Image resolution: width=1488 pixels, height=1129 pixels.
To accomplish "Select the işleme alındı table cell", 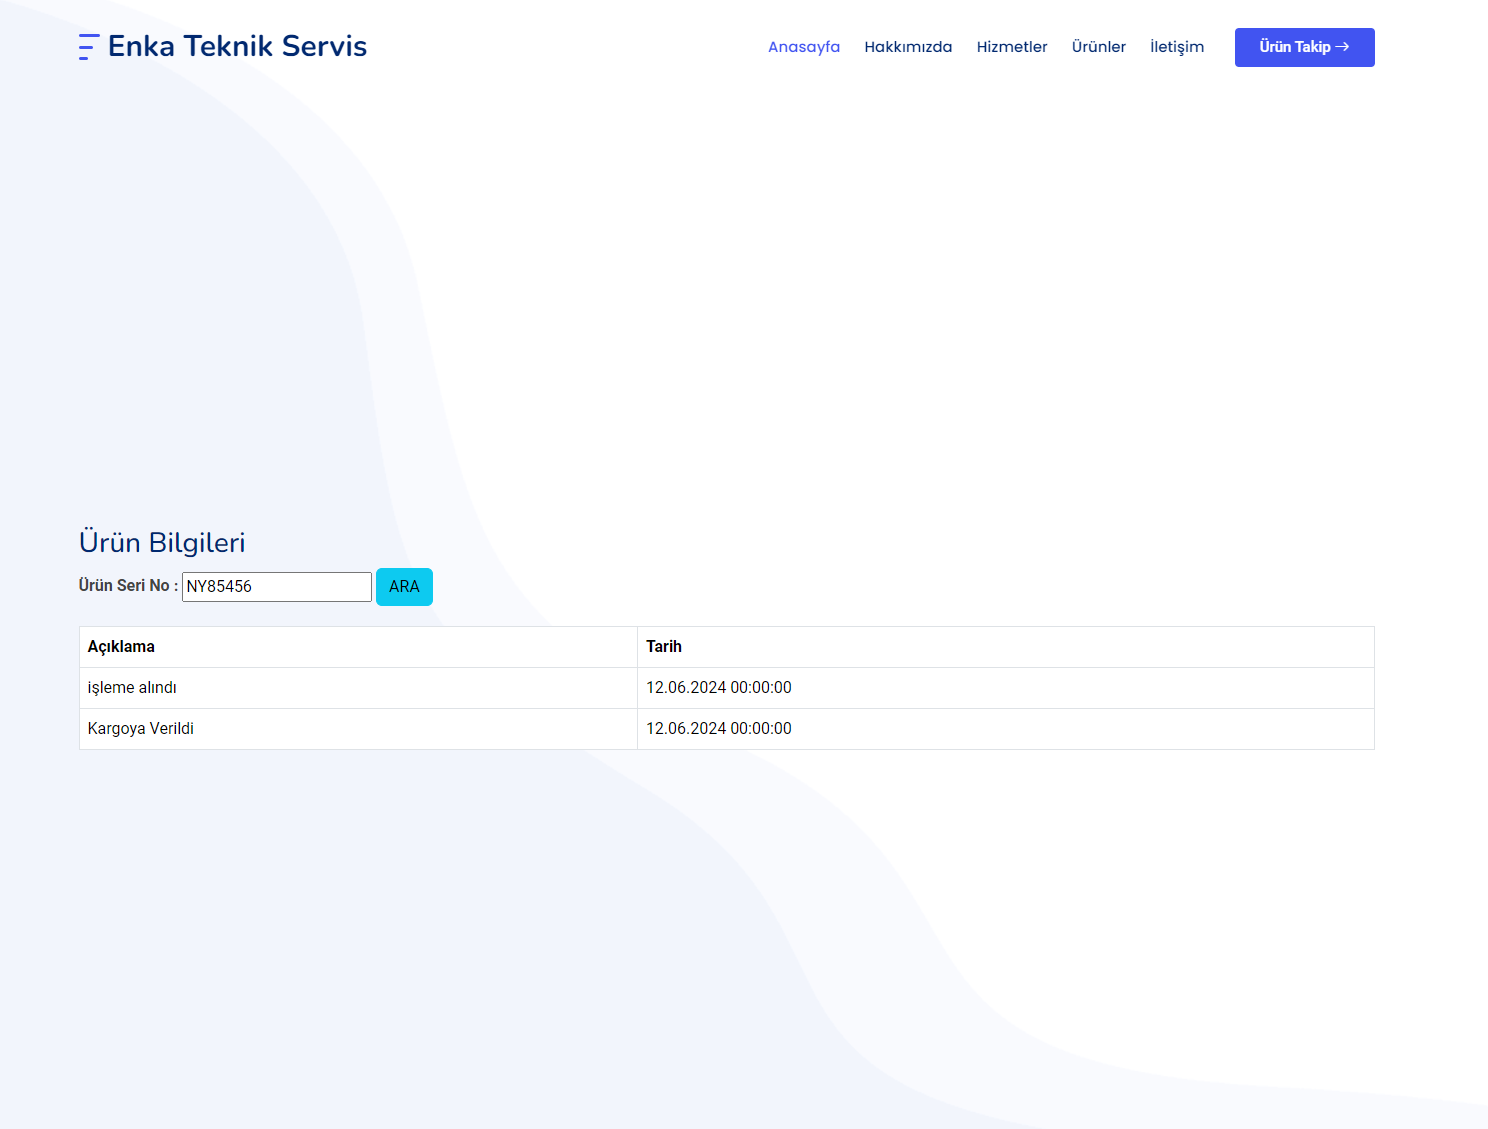I will tap(132, 688).
